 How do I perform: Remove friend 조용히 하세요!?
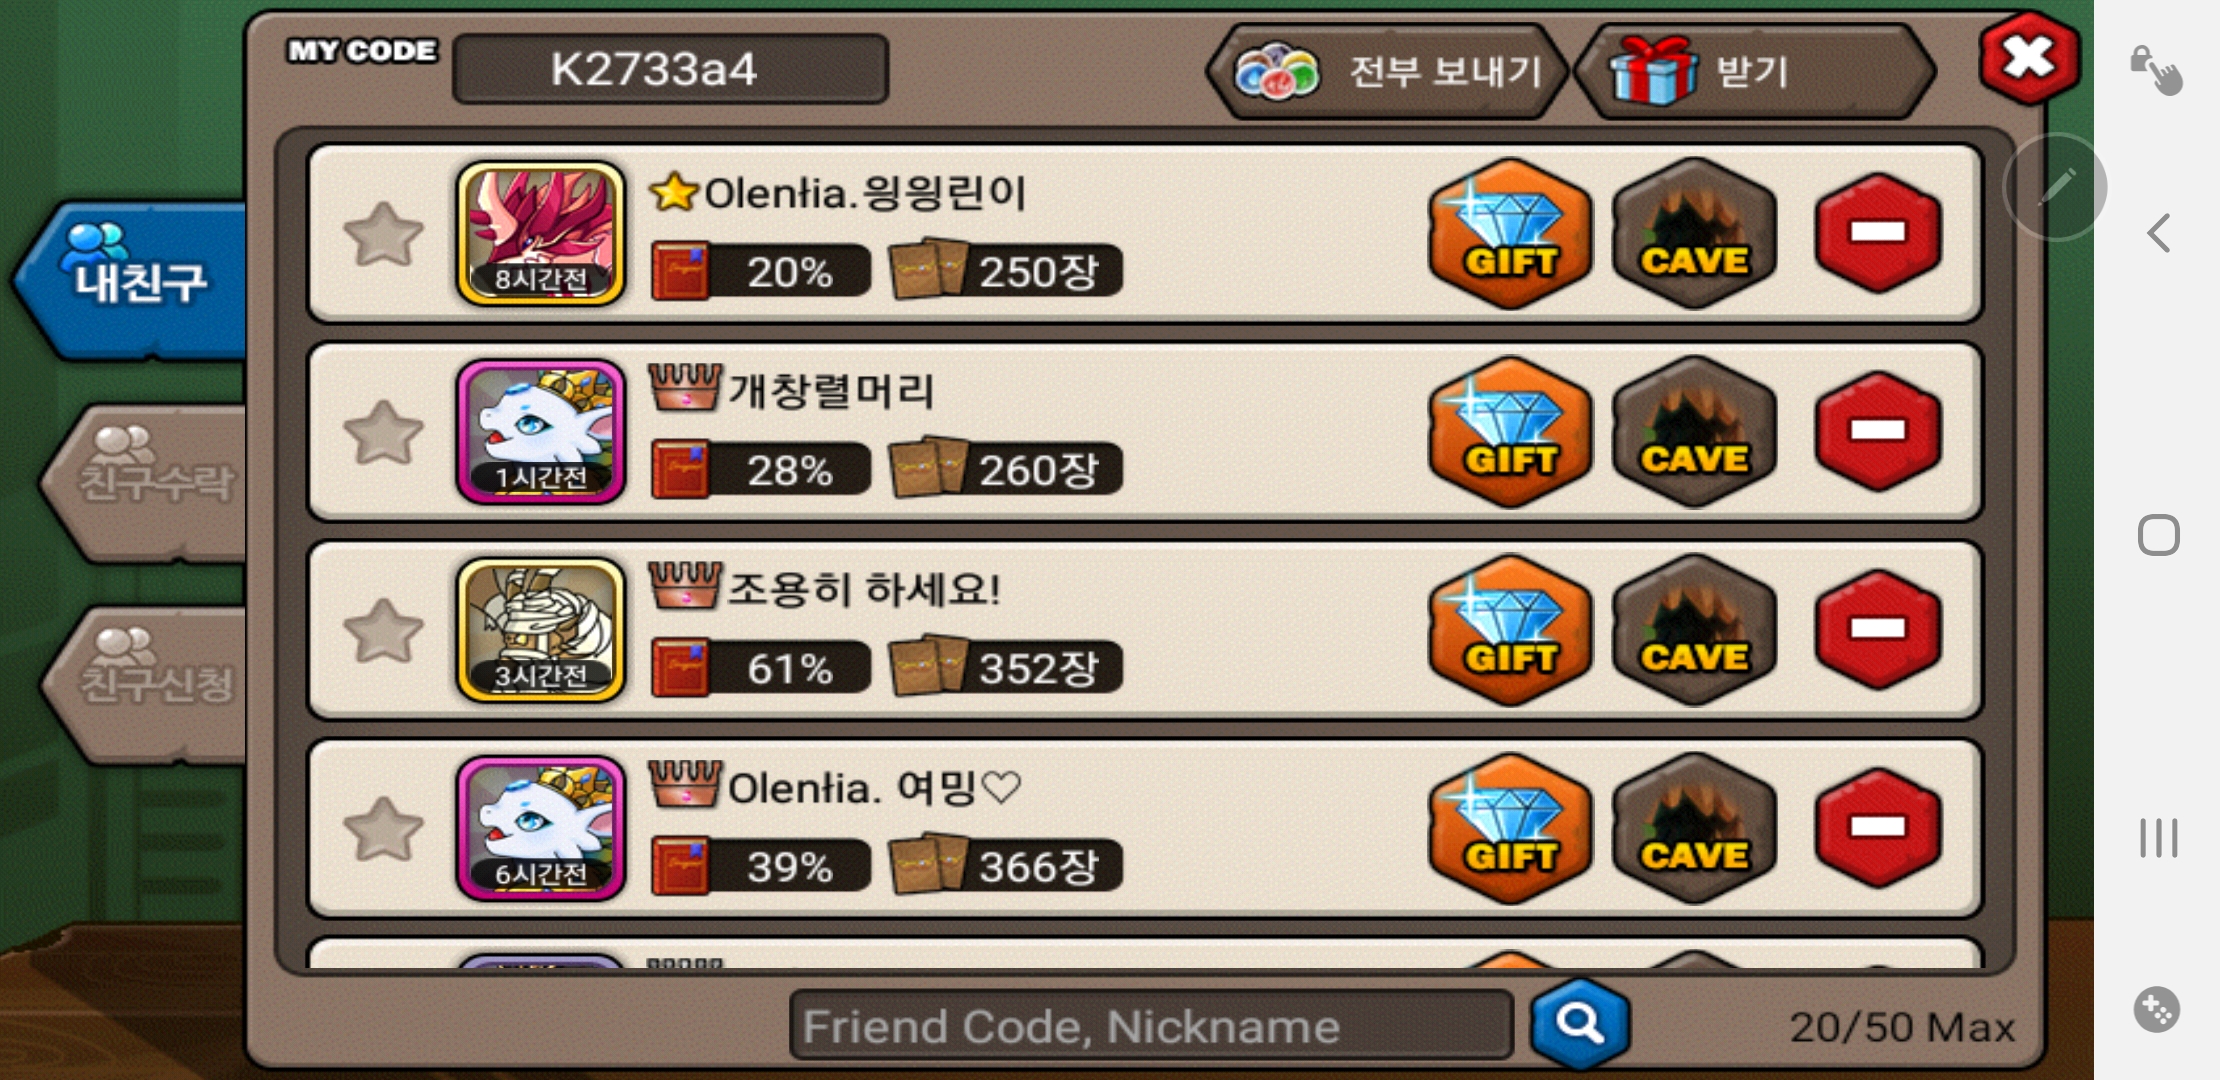pos(1878,629)
